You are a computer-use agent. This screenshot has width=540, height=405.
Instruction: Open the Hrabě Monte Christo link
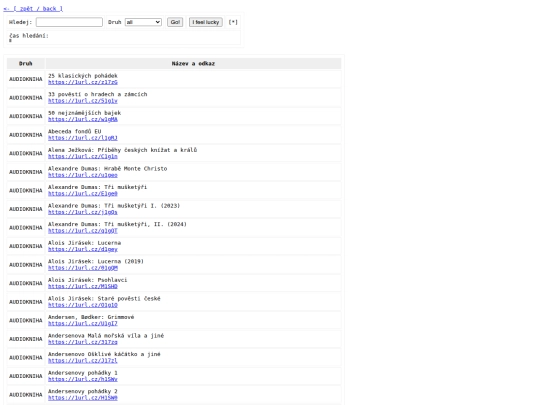(83, 175)
